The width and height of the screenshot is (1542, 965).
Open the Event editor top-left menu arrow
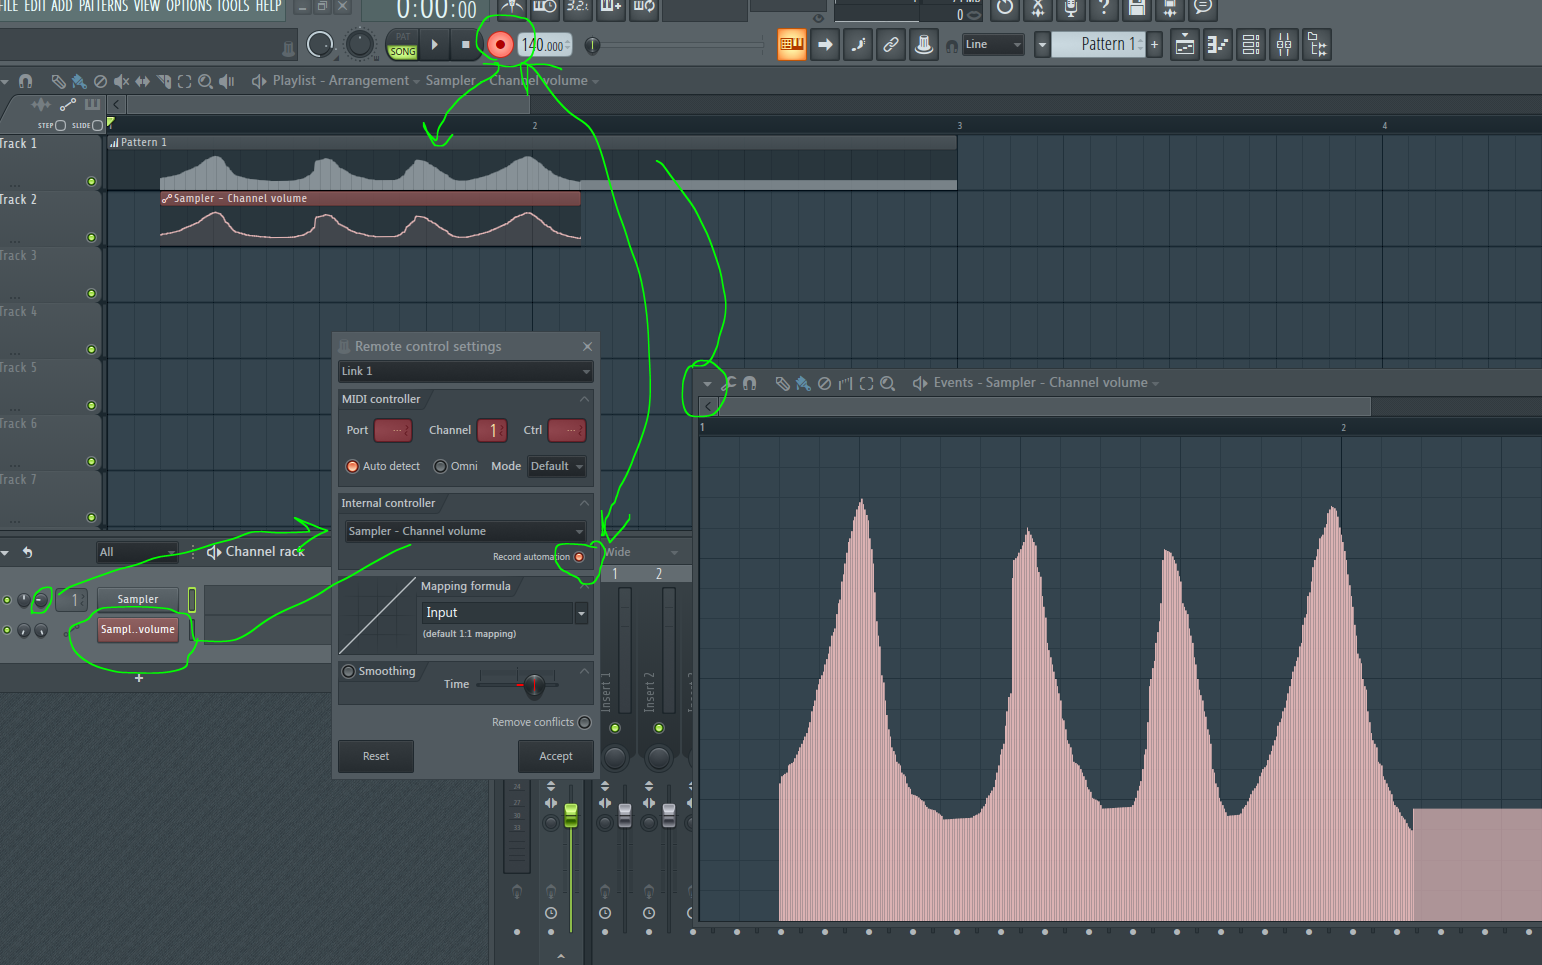pyautogui.click(x=708, y=384)
